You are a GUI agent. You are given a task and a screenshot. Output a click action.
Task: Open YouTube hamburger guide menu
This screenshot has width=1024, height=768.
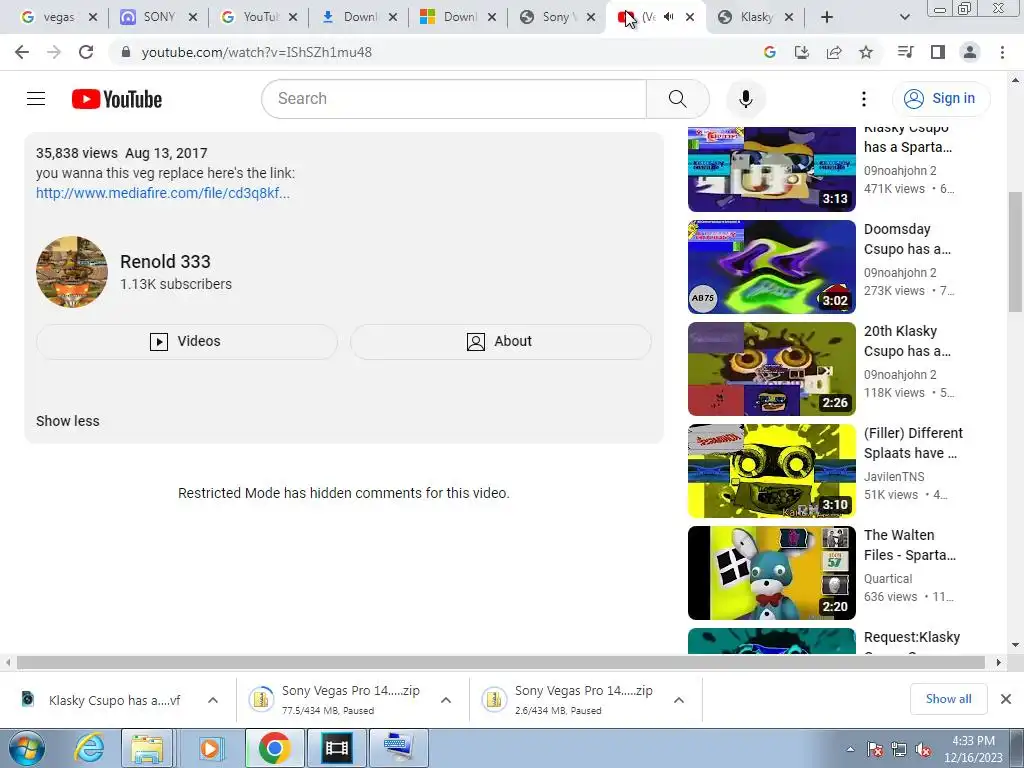(x=36, y=99)
